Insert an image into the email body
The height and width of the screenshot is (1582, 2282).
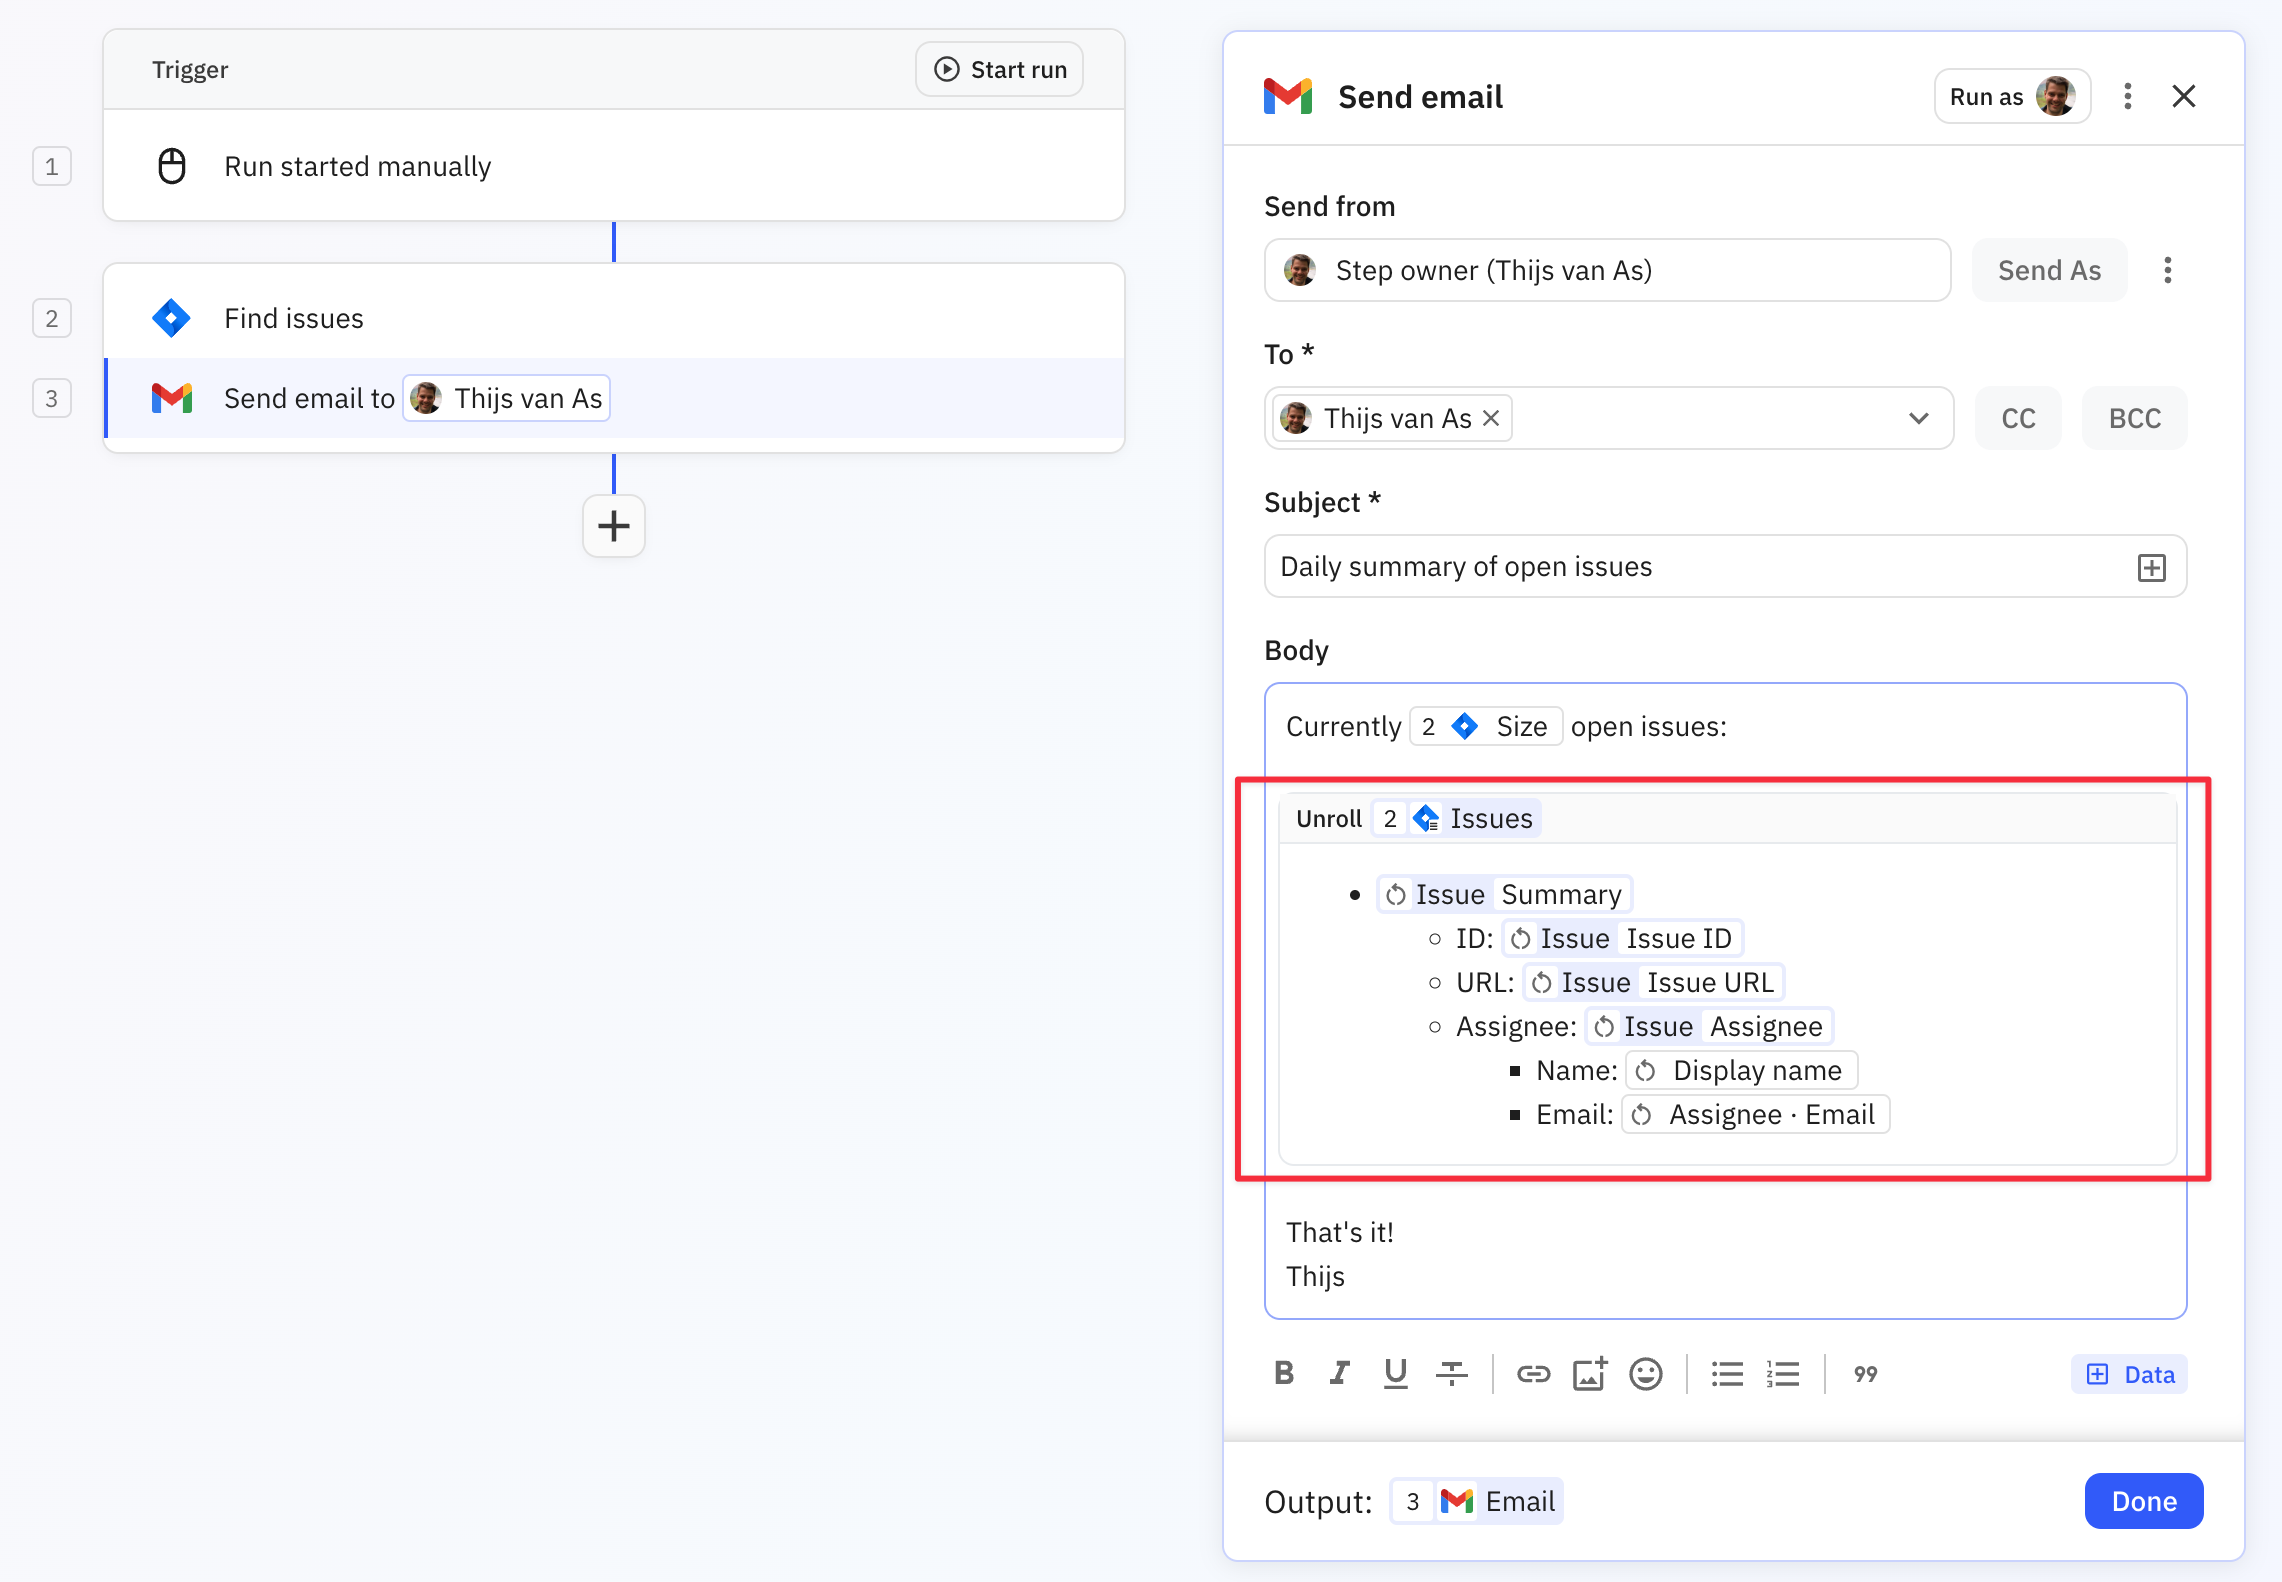(1589, 1373)
